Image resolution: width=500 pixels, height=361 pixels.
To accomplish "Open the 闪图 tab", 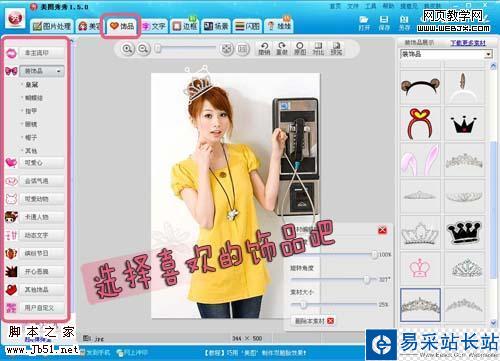I will pos(247,26).
